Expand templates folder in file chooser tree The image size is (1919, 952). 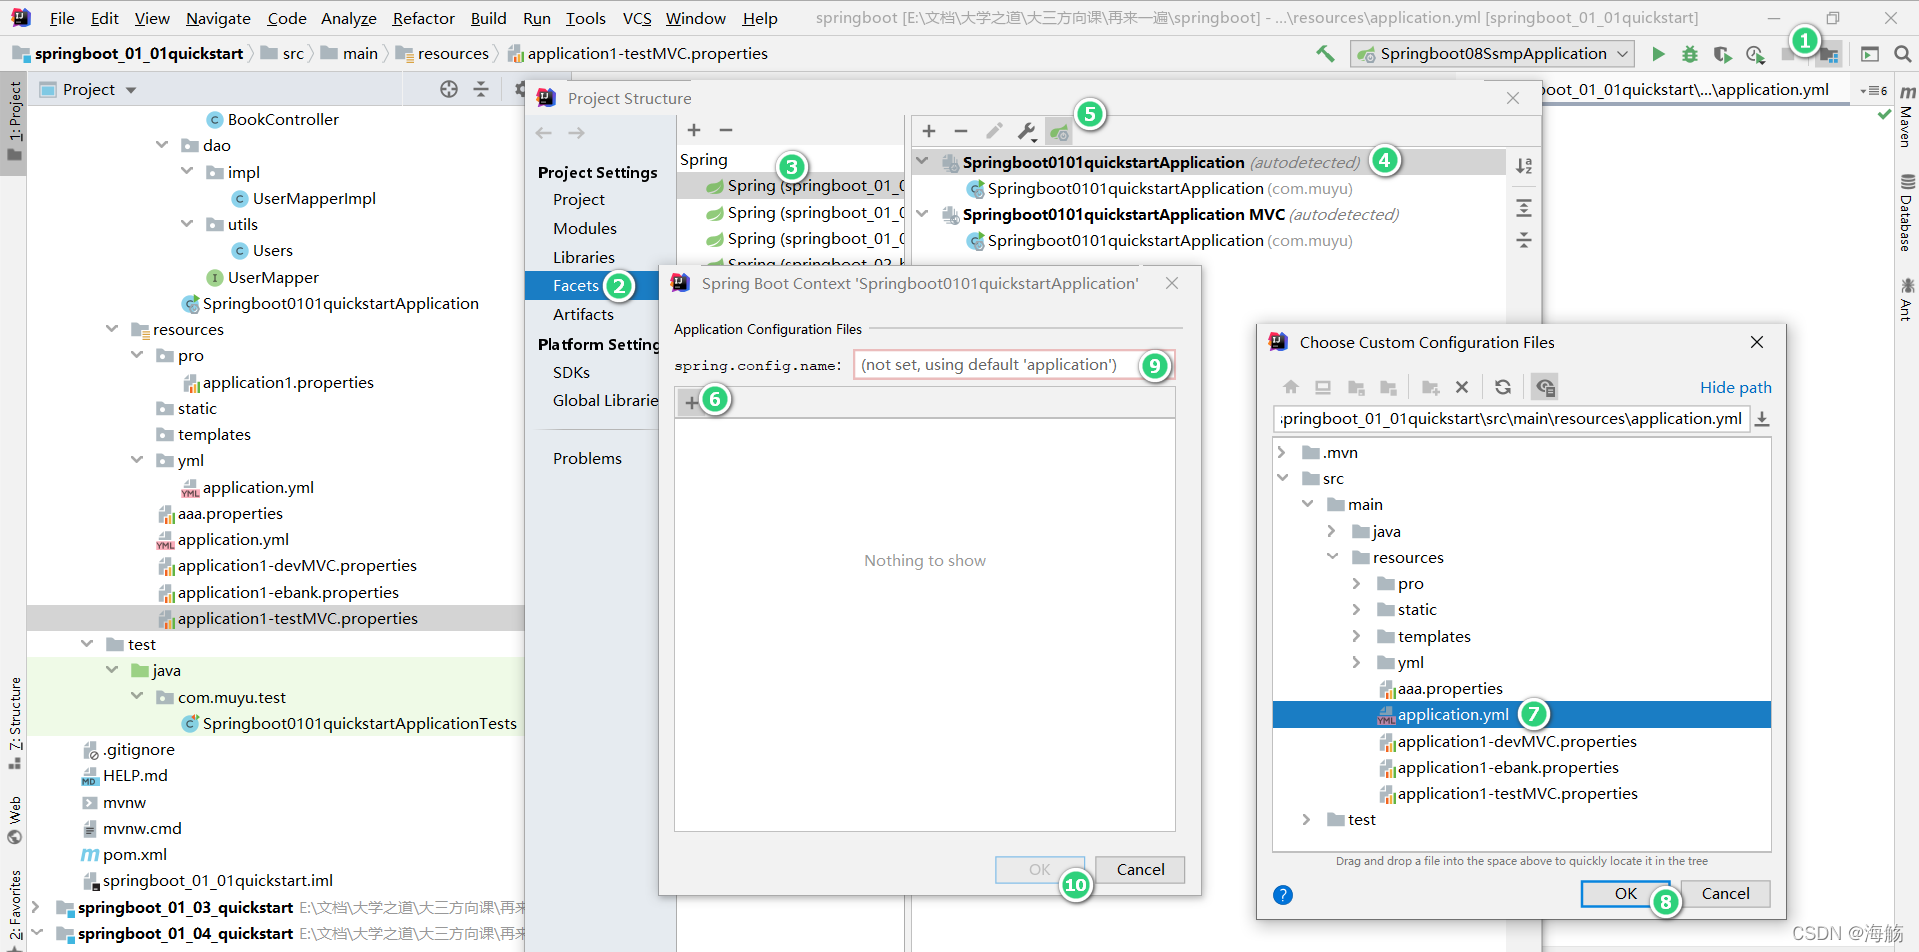click(x=1356, y=636)
